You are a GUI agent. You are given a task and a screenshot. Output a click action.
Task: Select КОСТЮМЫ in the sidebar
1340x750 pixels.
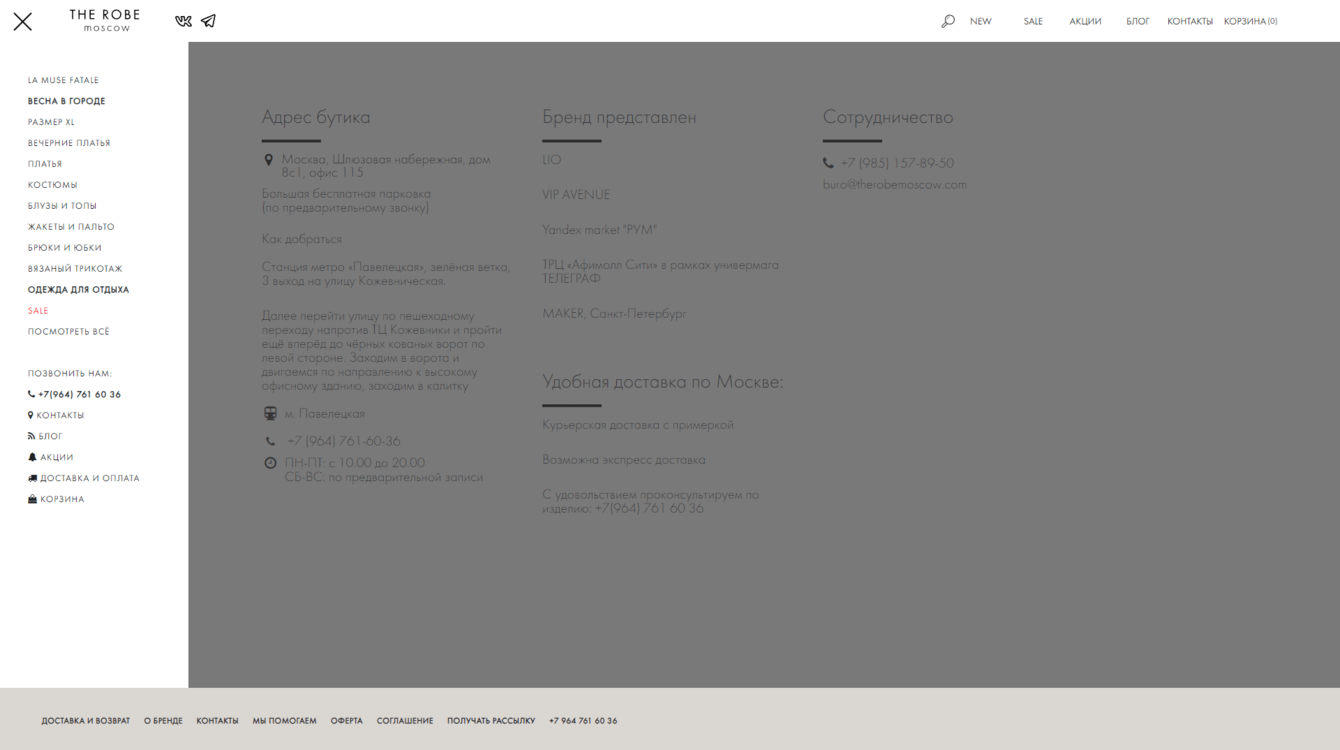pos(52,185)
